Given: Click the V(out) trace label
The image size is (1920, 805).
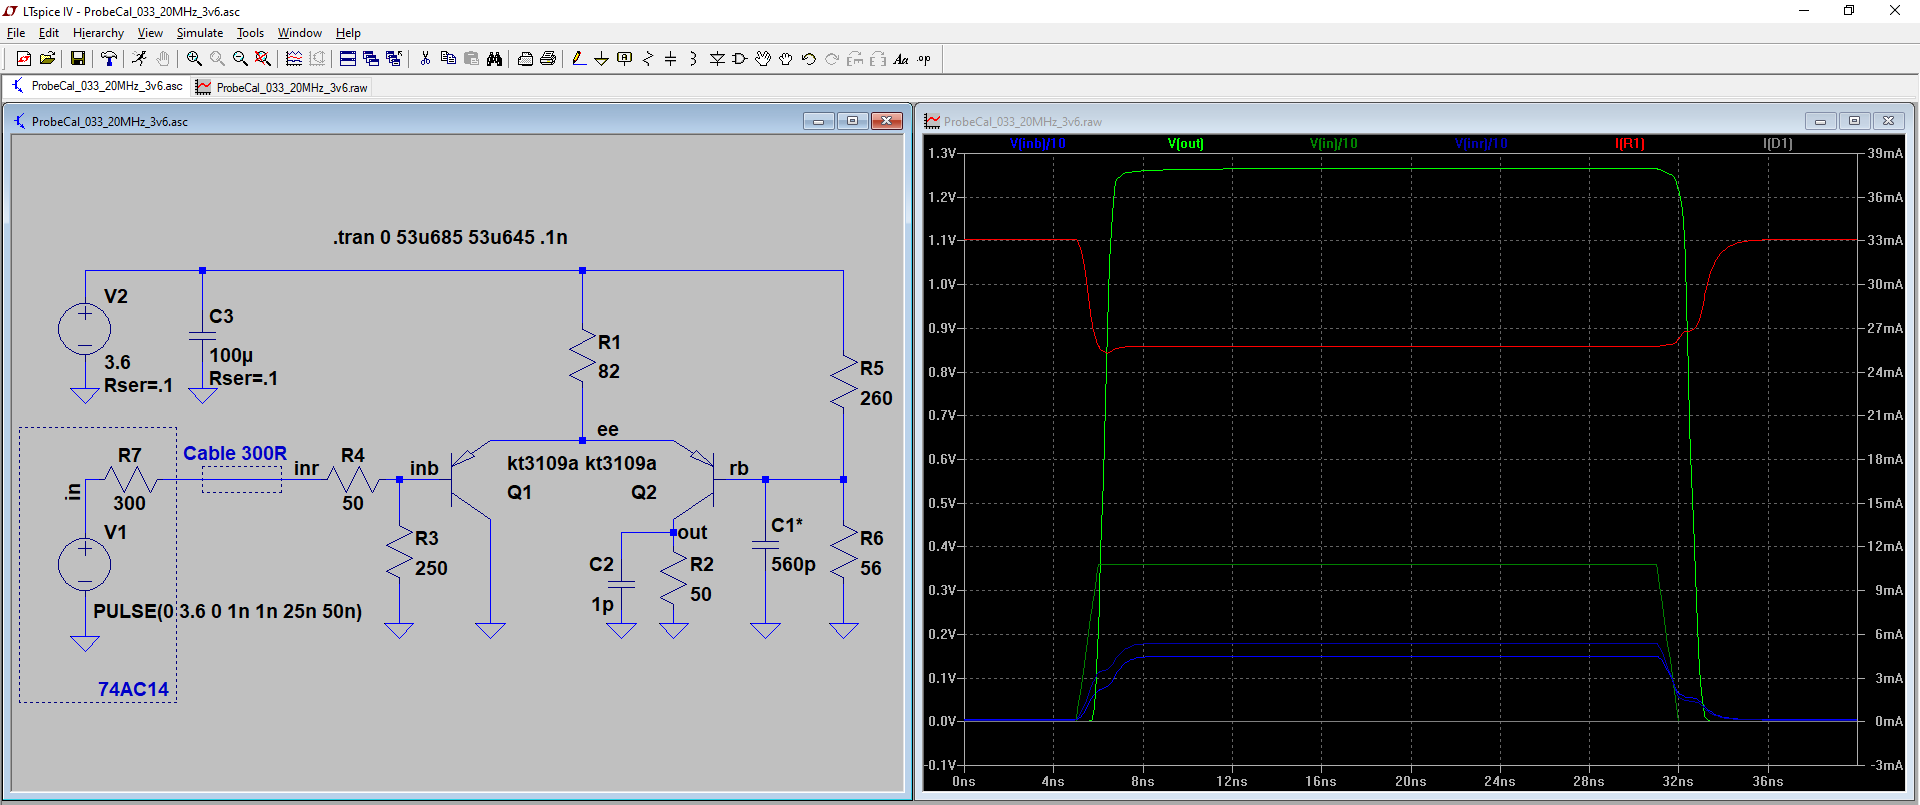Looking at the screenshot, I should (1186, 143).
